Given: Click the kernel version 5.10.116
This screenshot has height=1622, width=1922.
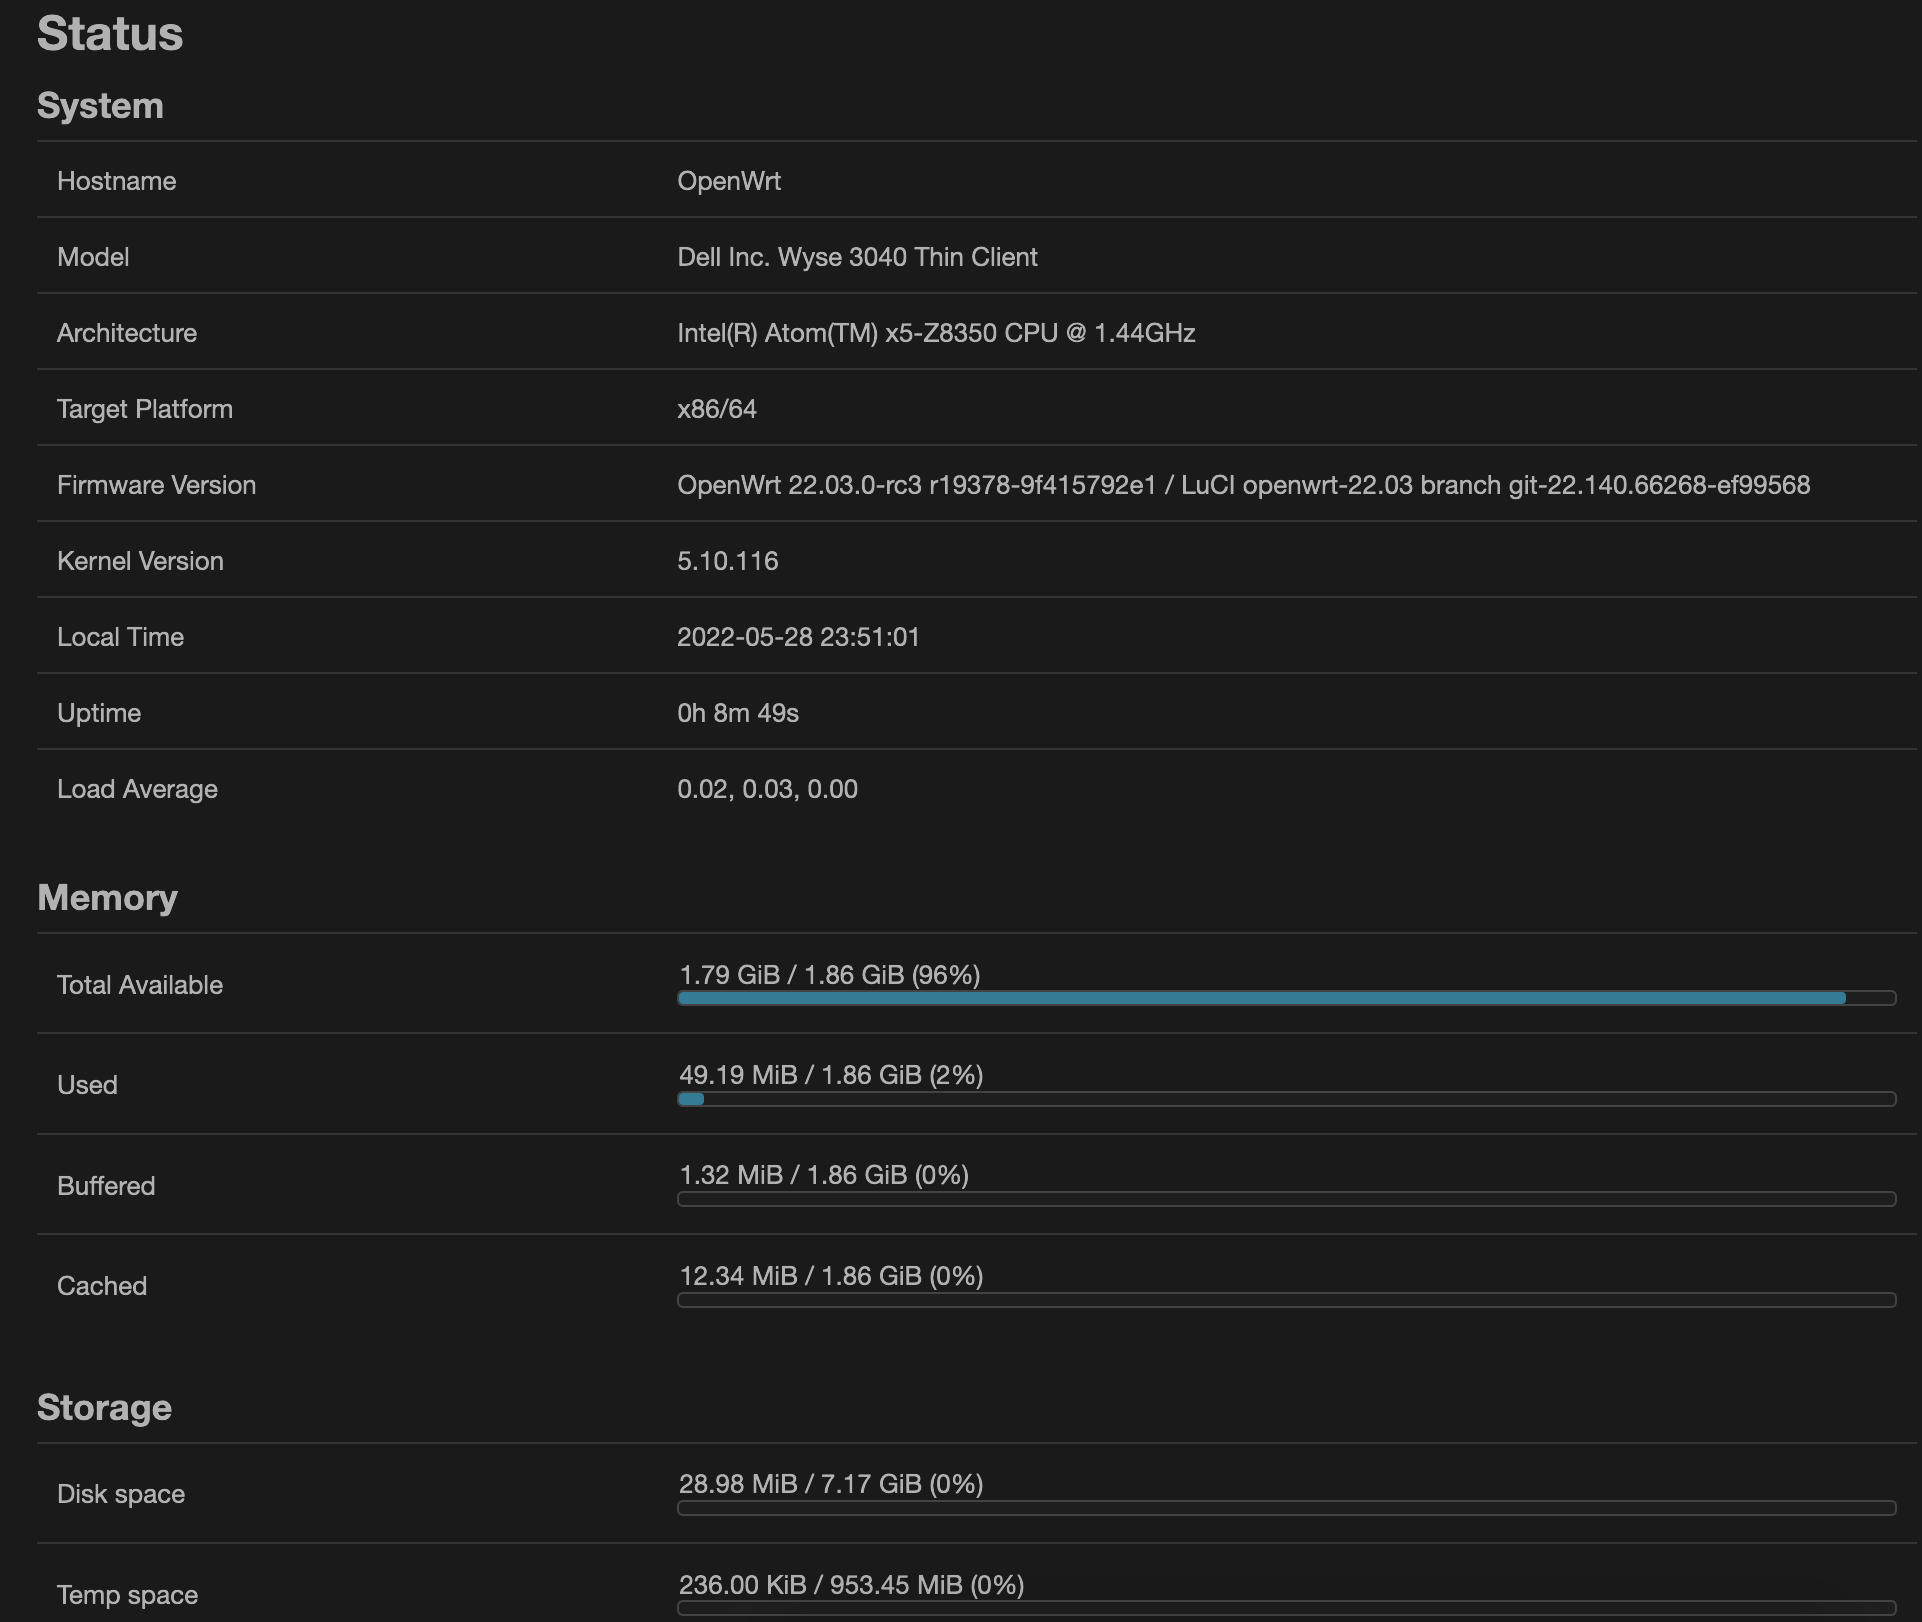Looking at the screenshot, I should coord(727,561).
